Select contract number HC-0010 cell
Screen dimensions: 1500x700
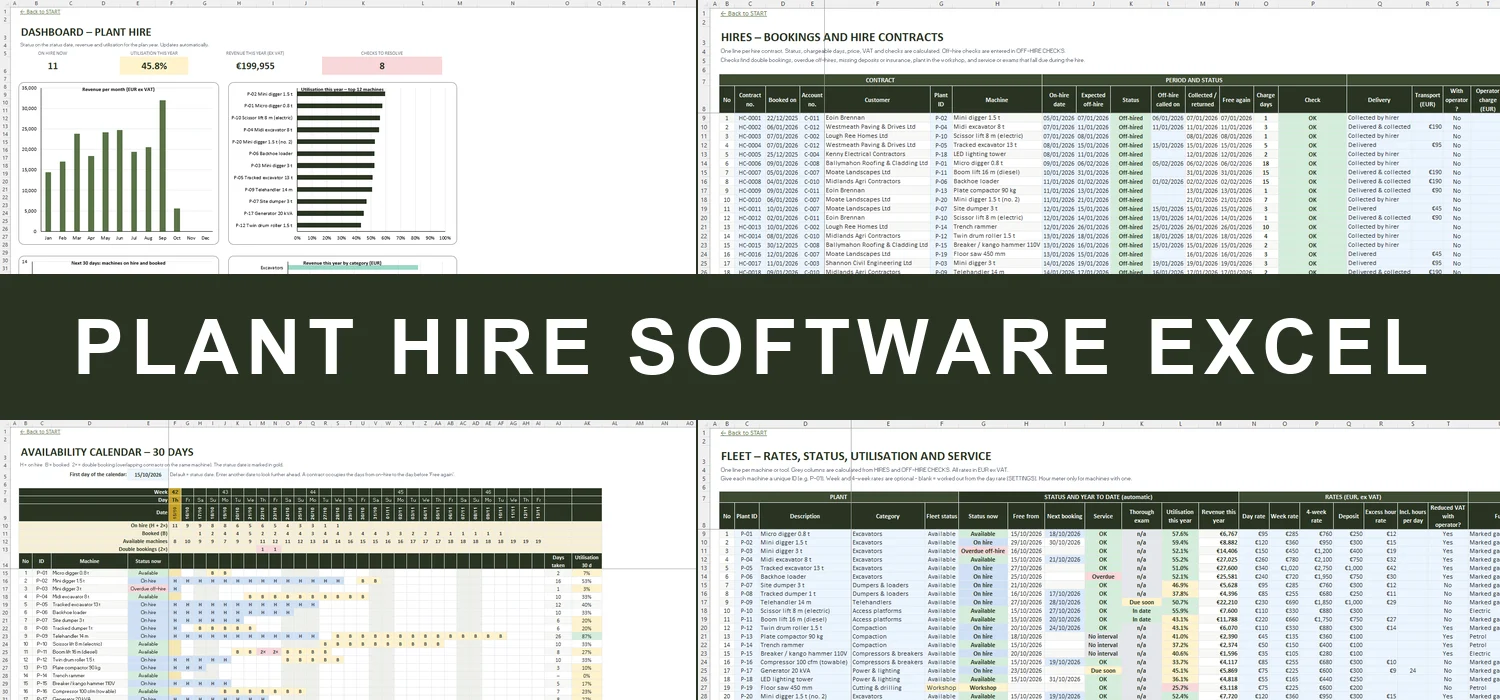point(749,199)
